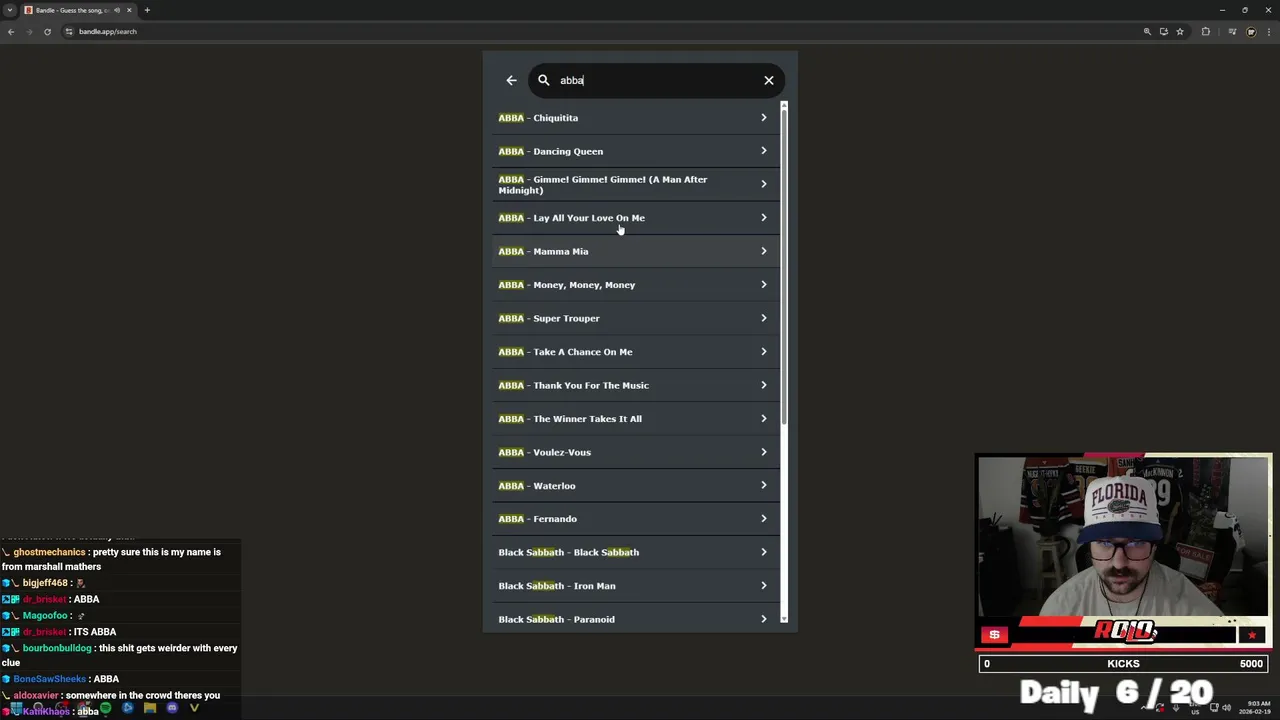Image resolution: width=1280 pixels, height=720 pixels.
Task: Click the magnifier icon in search field
Action: [x=544, y=80]
